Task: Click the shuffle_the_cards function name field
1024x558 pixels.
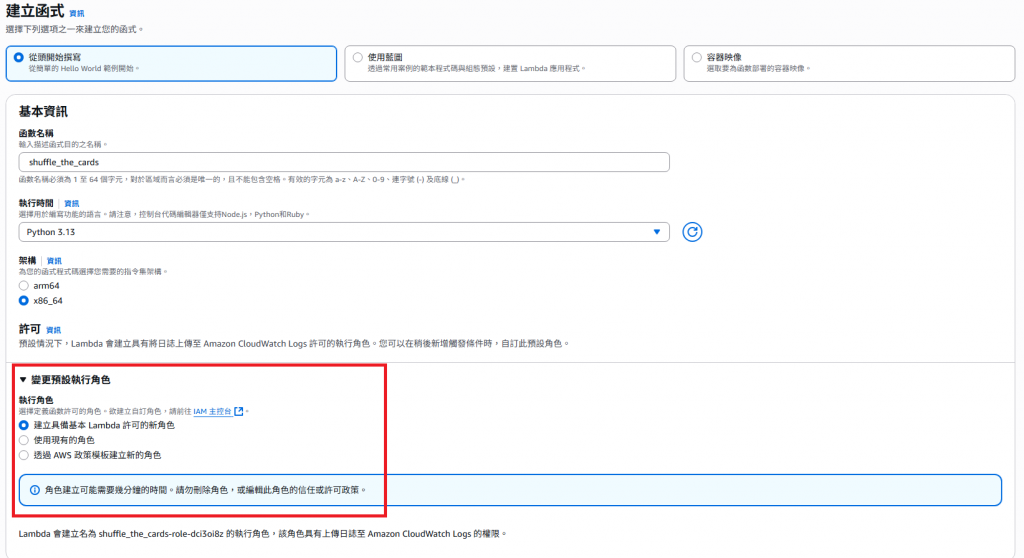Action: coord(344,162)
